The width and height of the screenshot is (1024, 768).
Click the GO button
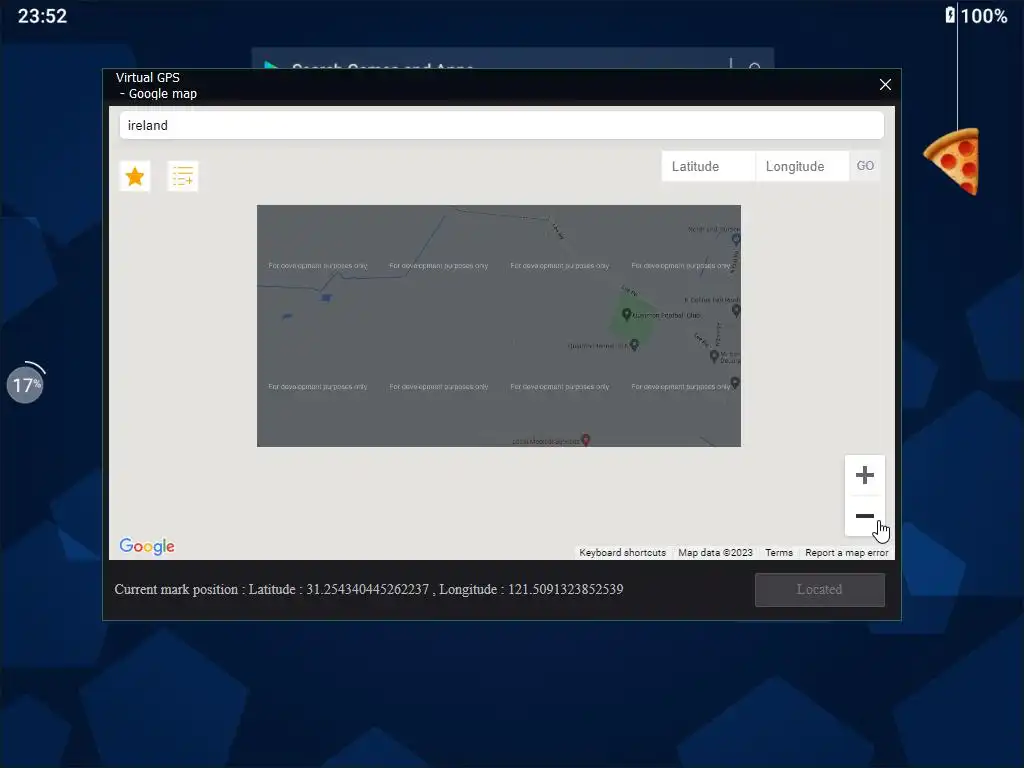(x=865, y=166)
